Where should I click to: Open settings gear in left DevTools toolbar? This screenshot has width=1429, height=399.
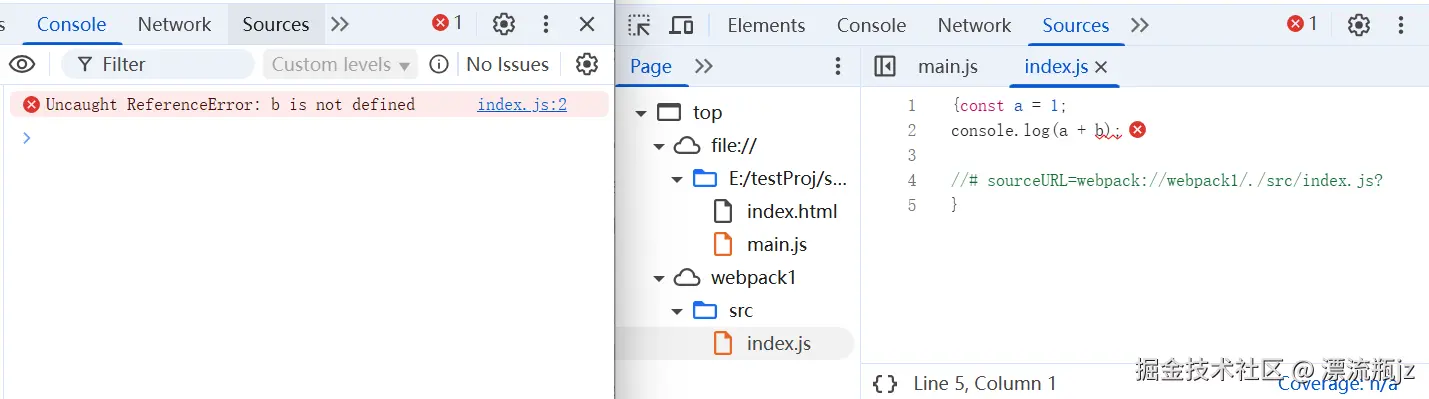[x=504, y=24]
